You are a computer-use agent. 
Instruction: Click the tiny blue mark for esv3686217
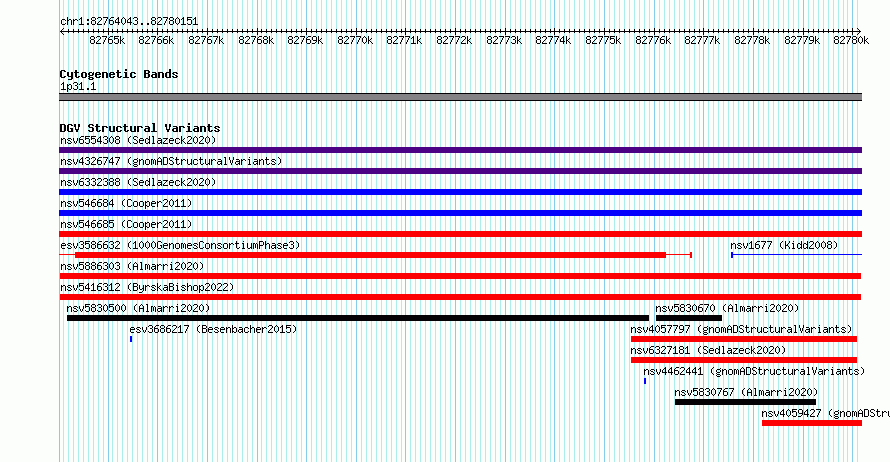(x=131, y=339)
